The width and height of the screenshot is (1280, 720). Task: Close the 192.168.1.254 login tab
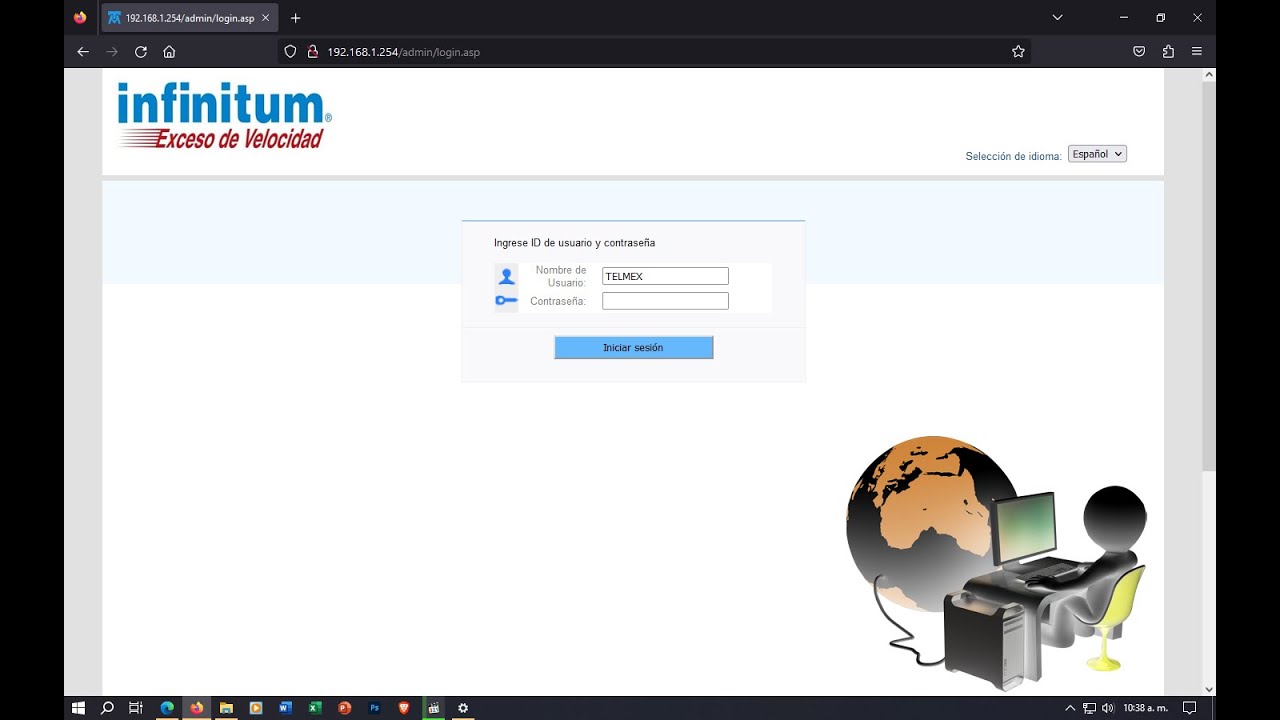click(265, 18)
